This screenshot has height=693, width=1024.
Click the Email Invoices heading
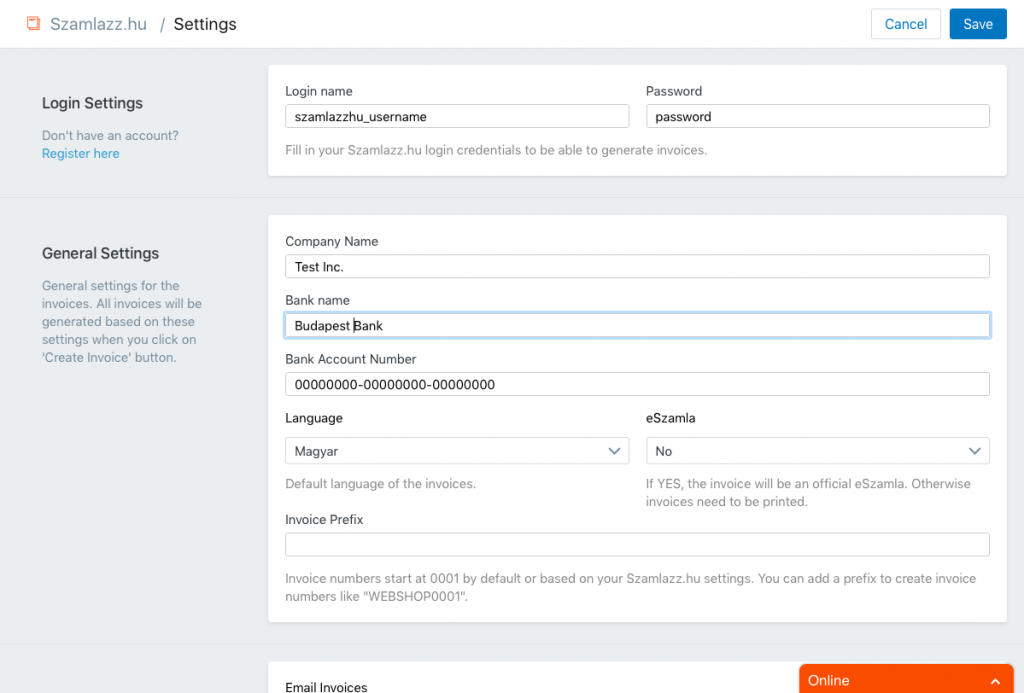point(326,686)
